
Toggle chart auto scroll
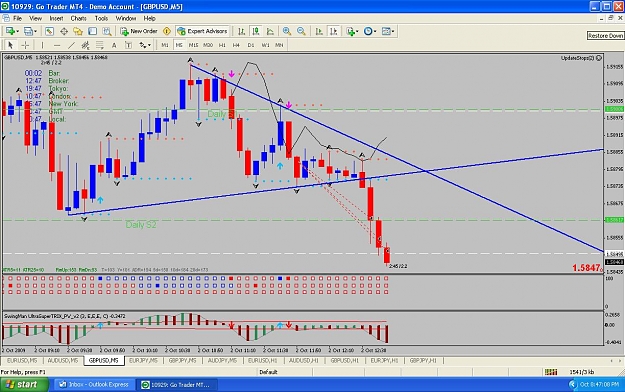[x=319, y=31]
